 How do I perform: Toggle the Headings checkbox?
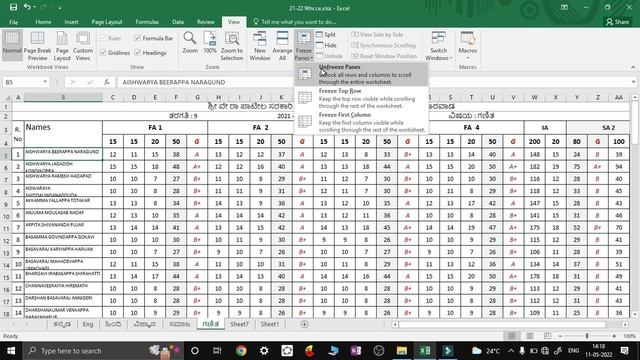point(138,53)
